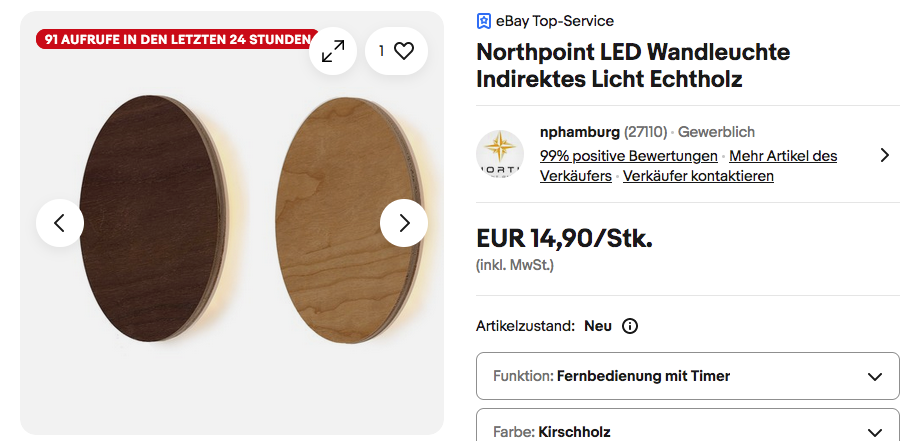Open seller details chevron arrow
The height and width of the screenshot is (441, 924).
pyautogui.click(x=884, y=155)
